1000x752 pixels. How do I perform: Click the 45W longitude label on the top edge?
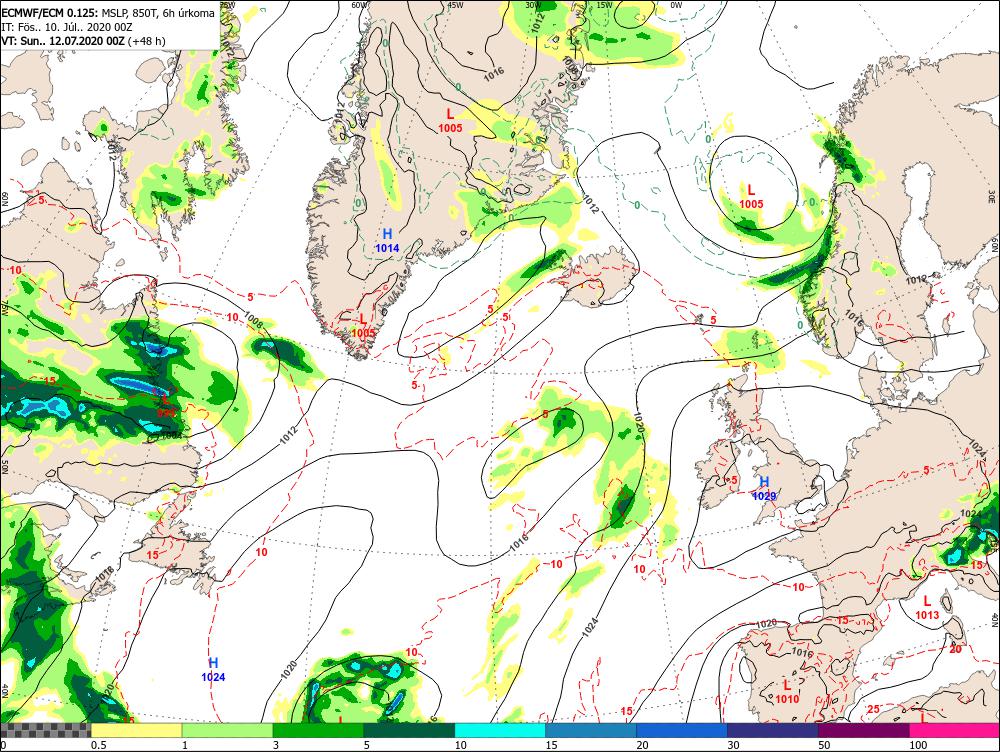coord(455,5)
